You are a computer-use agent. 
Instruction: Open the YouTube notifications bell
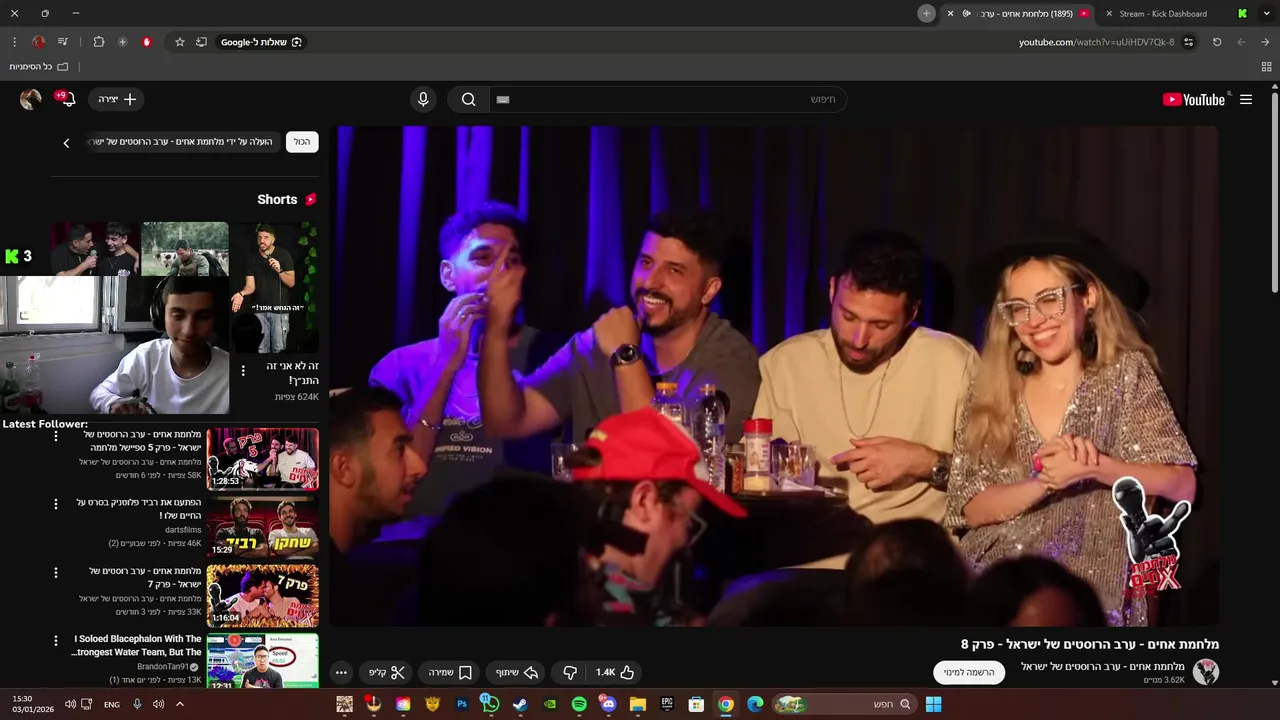[x=66, y=99]
